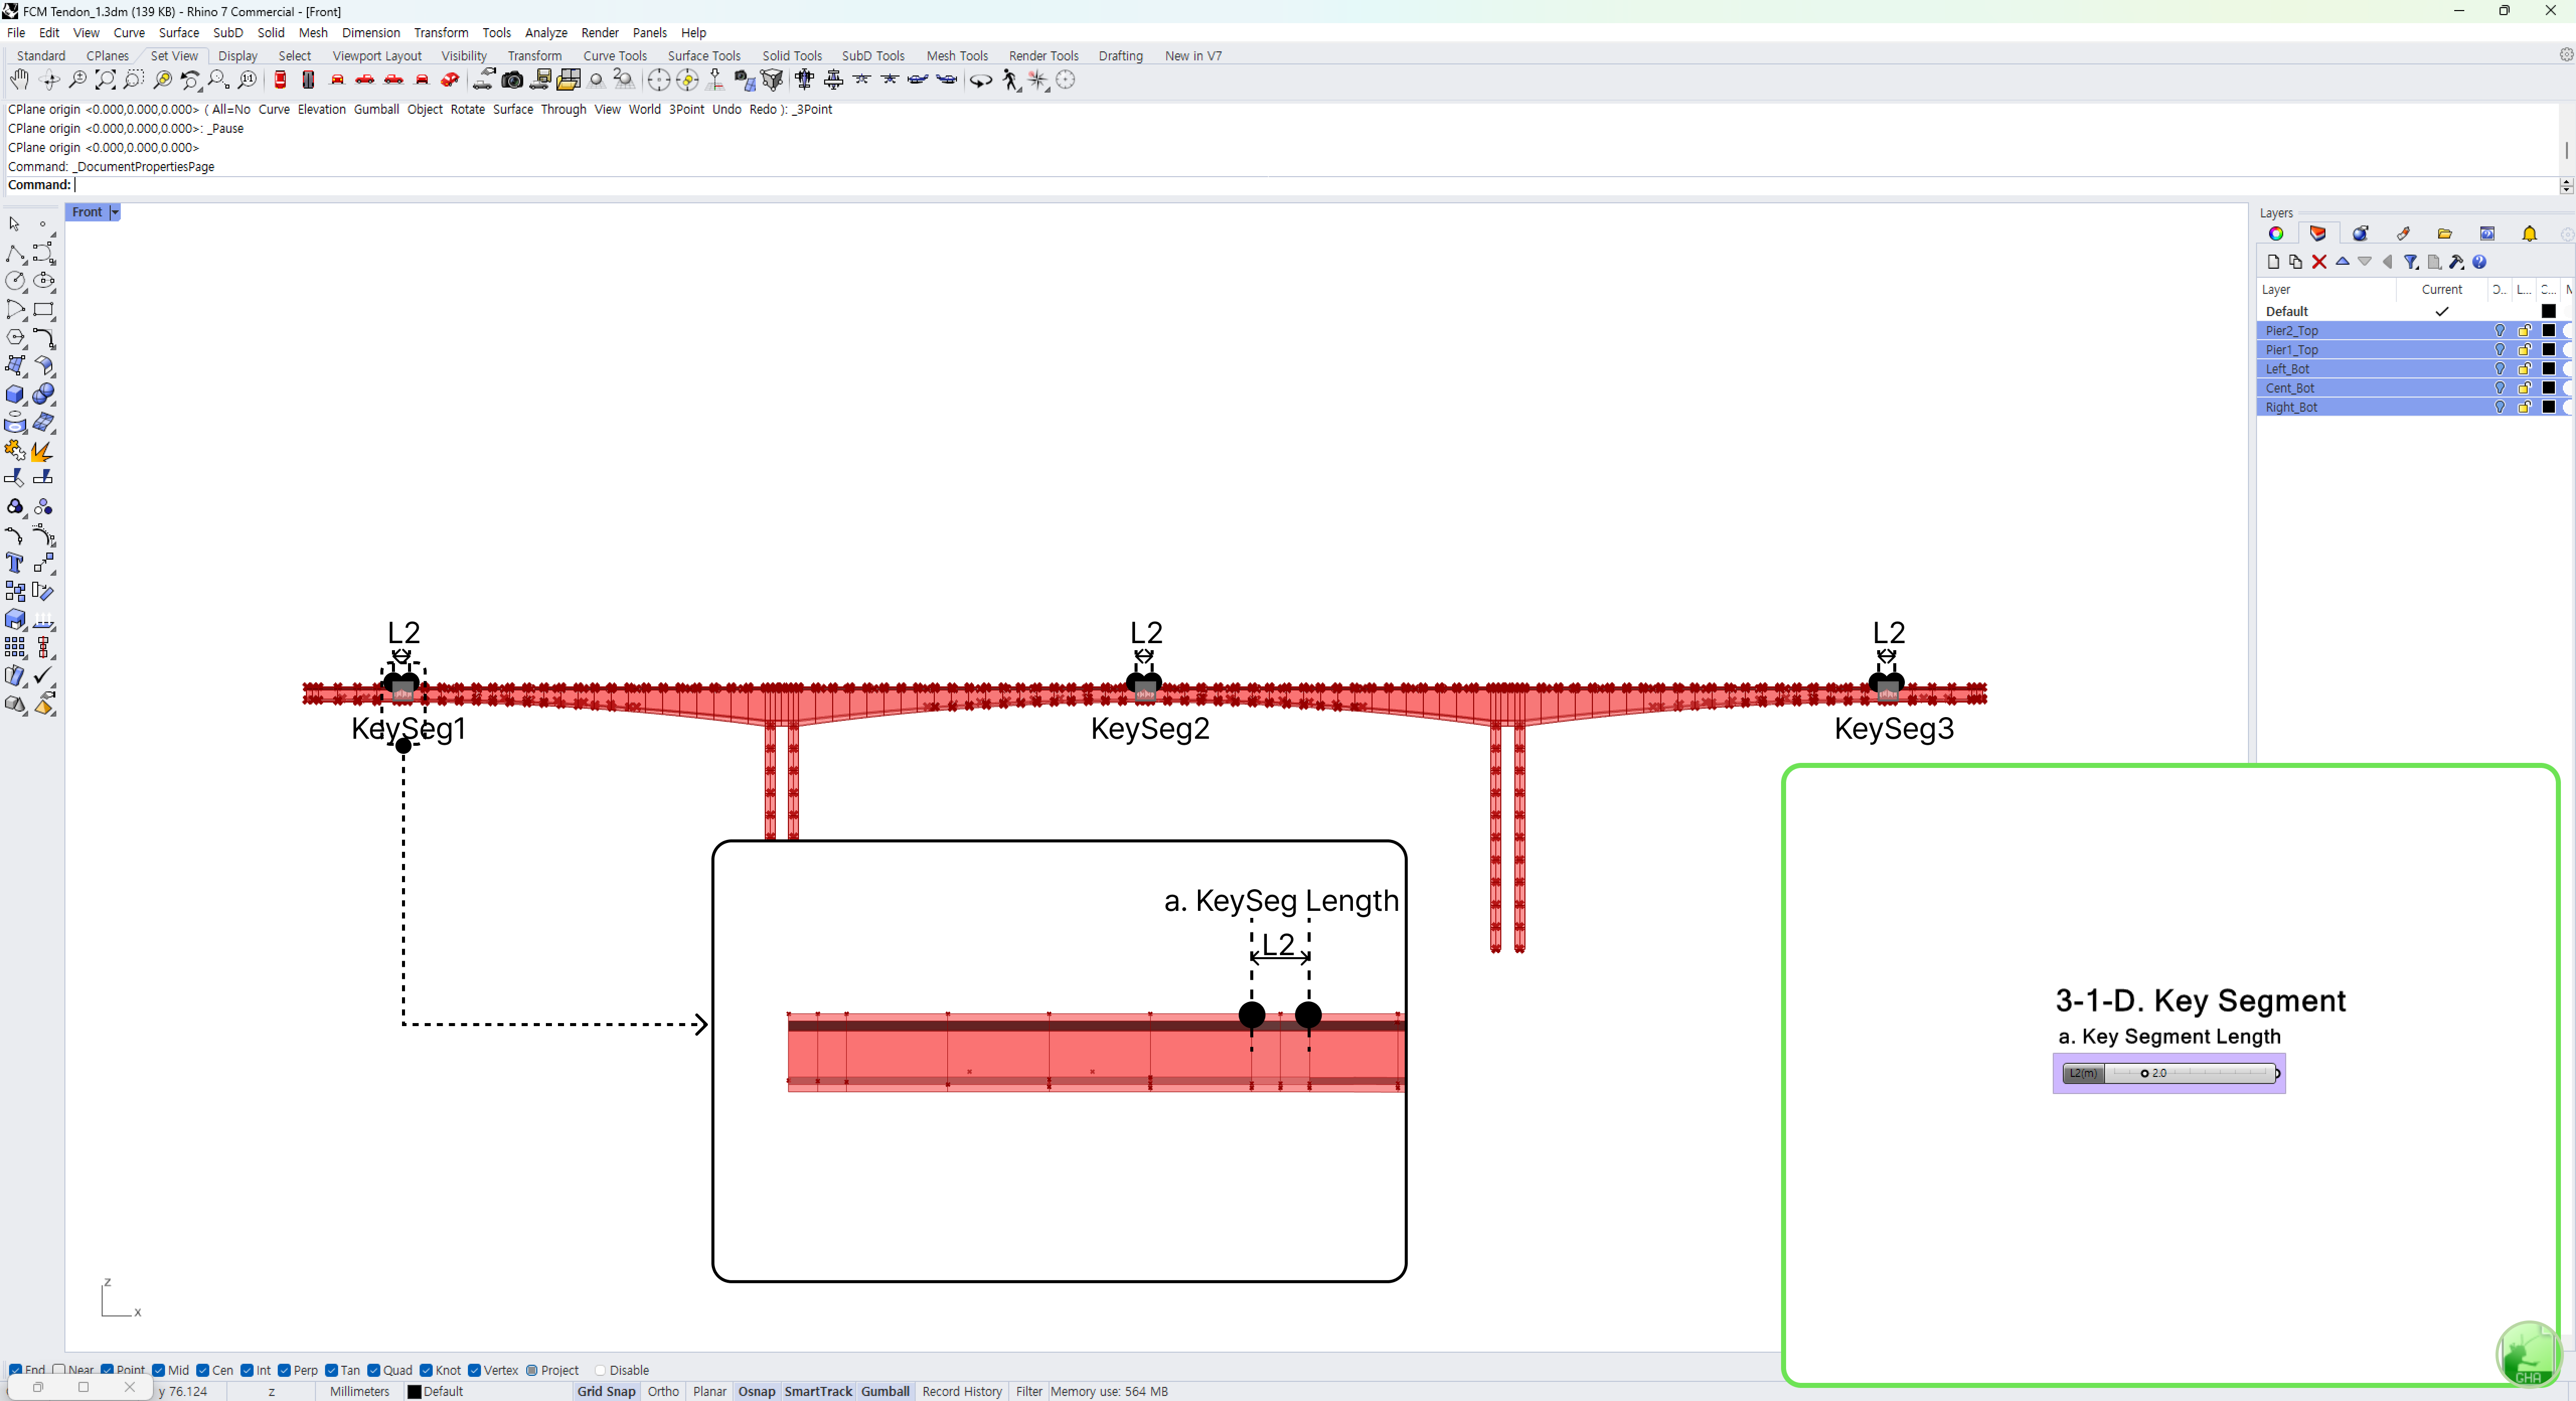Toggle Gumball in status bar
The image size is (2576, 1401).
[885, 1391]
